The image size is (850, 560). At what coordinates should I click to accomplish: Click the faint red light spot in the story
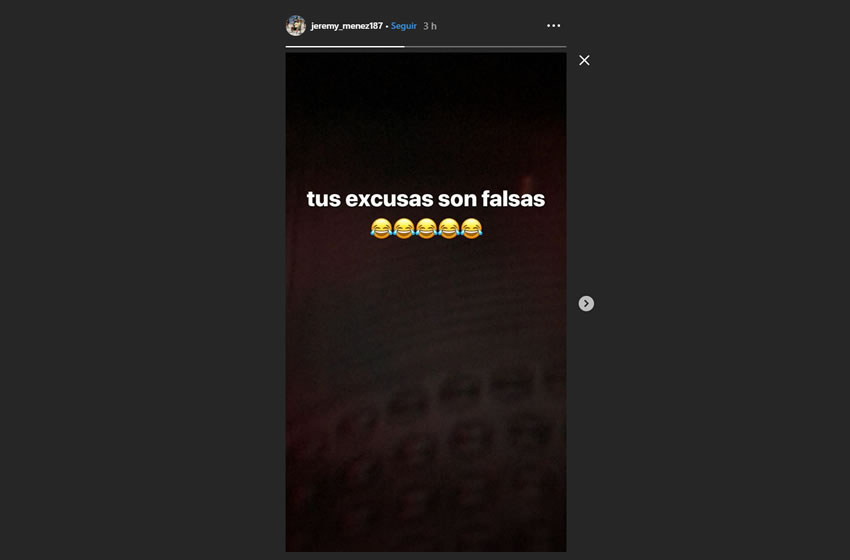[526, 182]
